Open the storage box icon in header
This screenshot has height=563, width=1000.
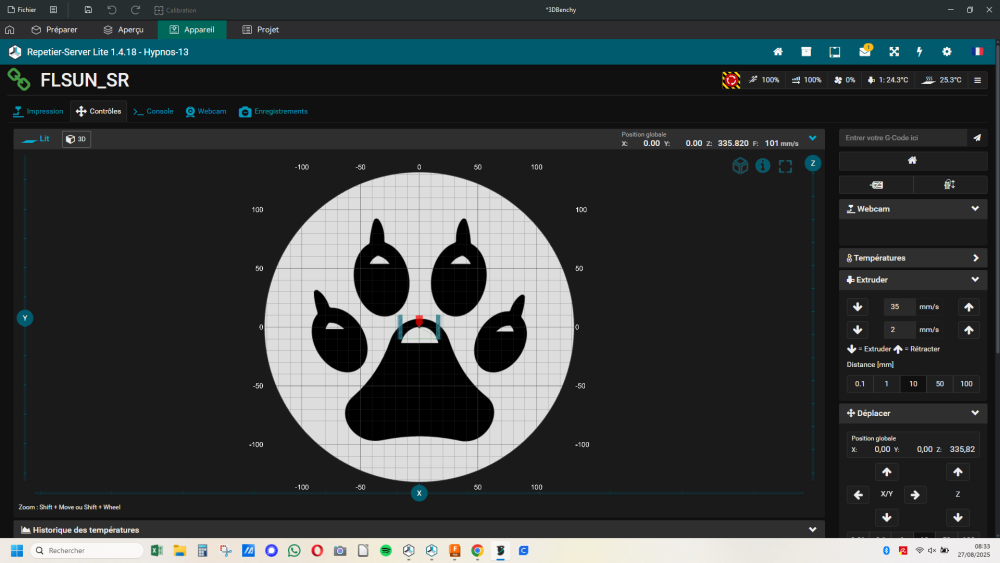point(806,52)
